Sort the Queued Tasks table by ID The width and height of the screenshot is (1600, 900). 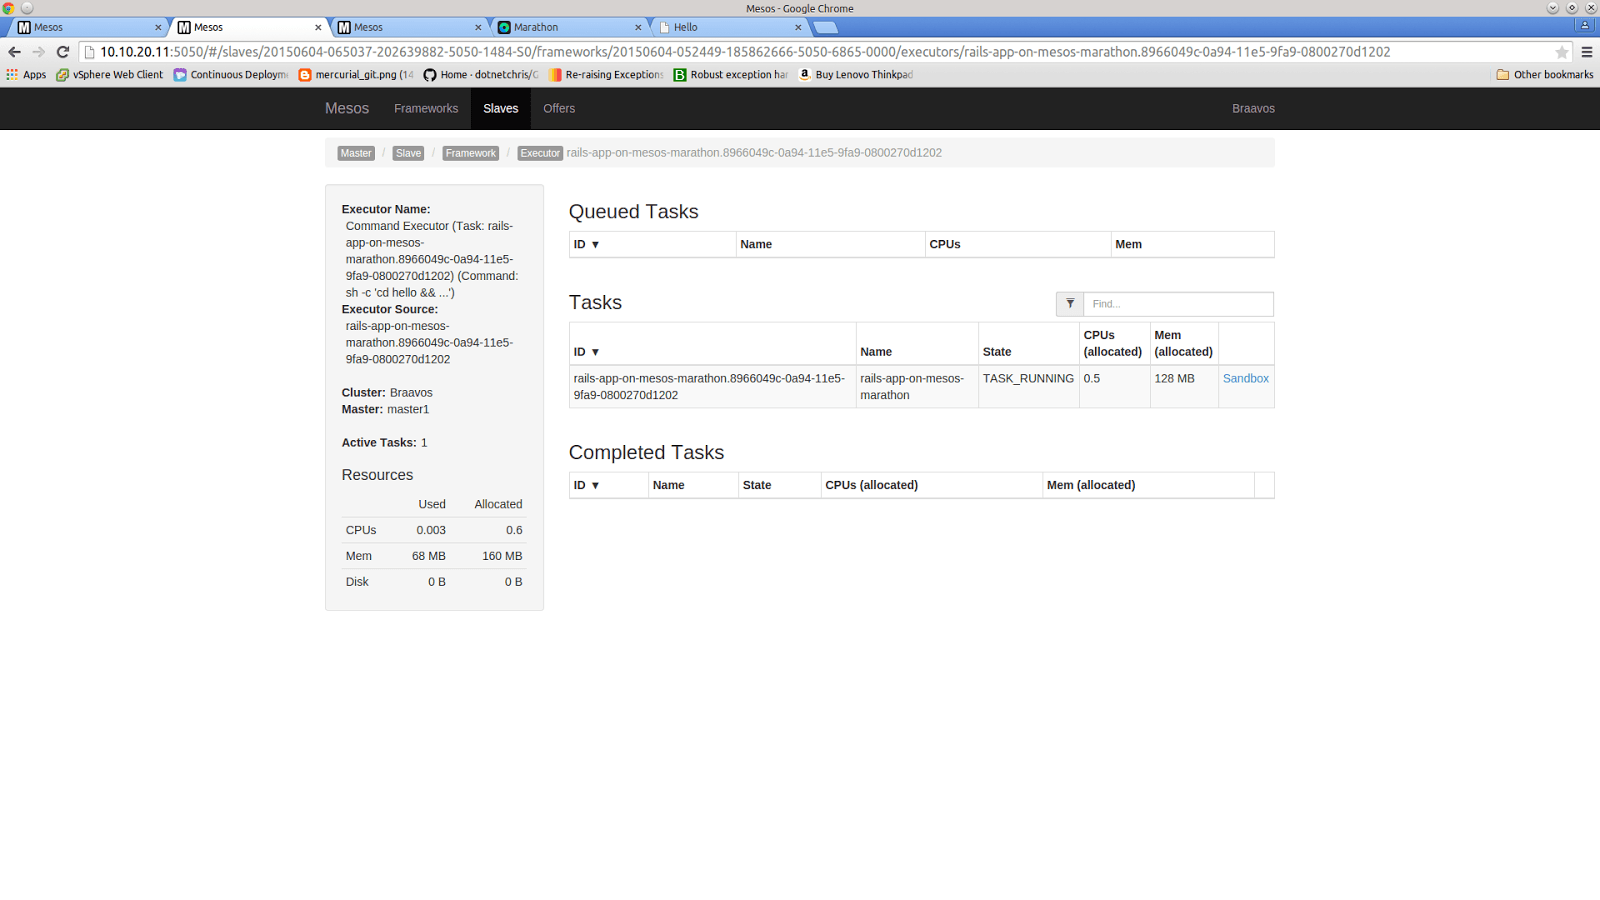586,245
